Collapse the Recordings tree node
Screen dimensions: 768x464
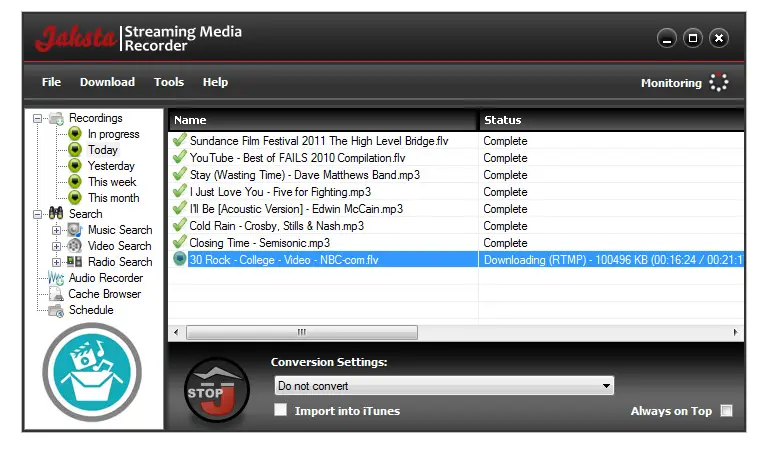coord(37,118)
